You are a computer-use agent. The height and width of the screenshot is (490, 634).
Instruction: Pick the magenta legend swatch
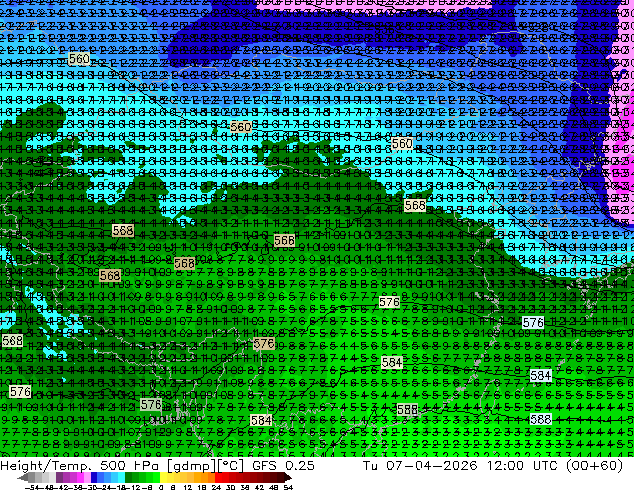(x=80, y=478)
